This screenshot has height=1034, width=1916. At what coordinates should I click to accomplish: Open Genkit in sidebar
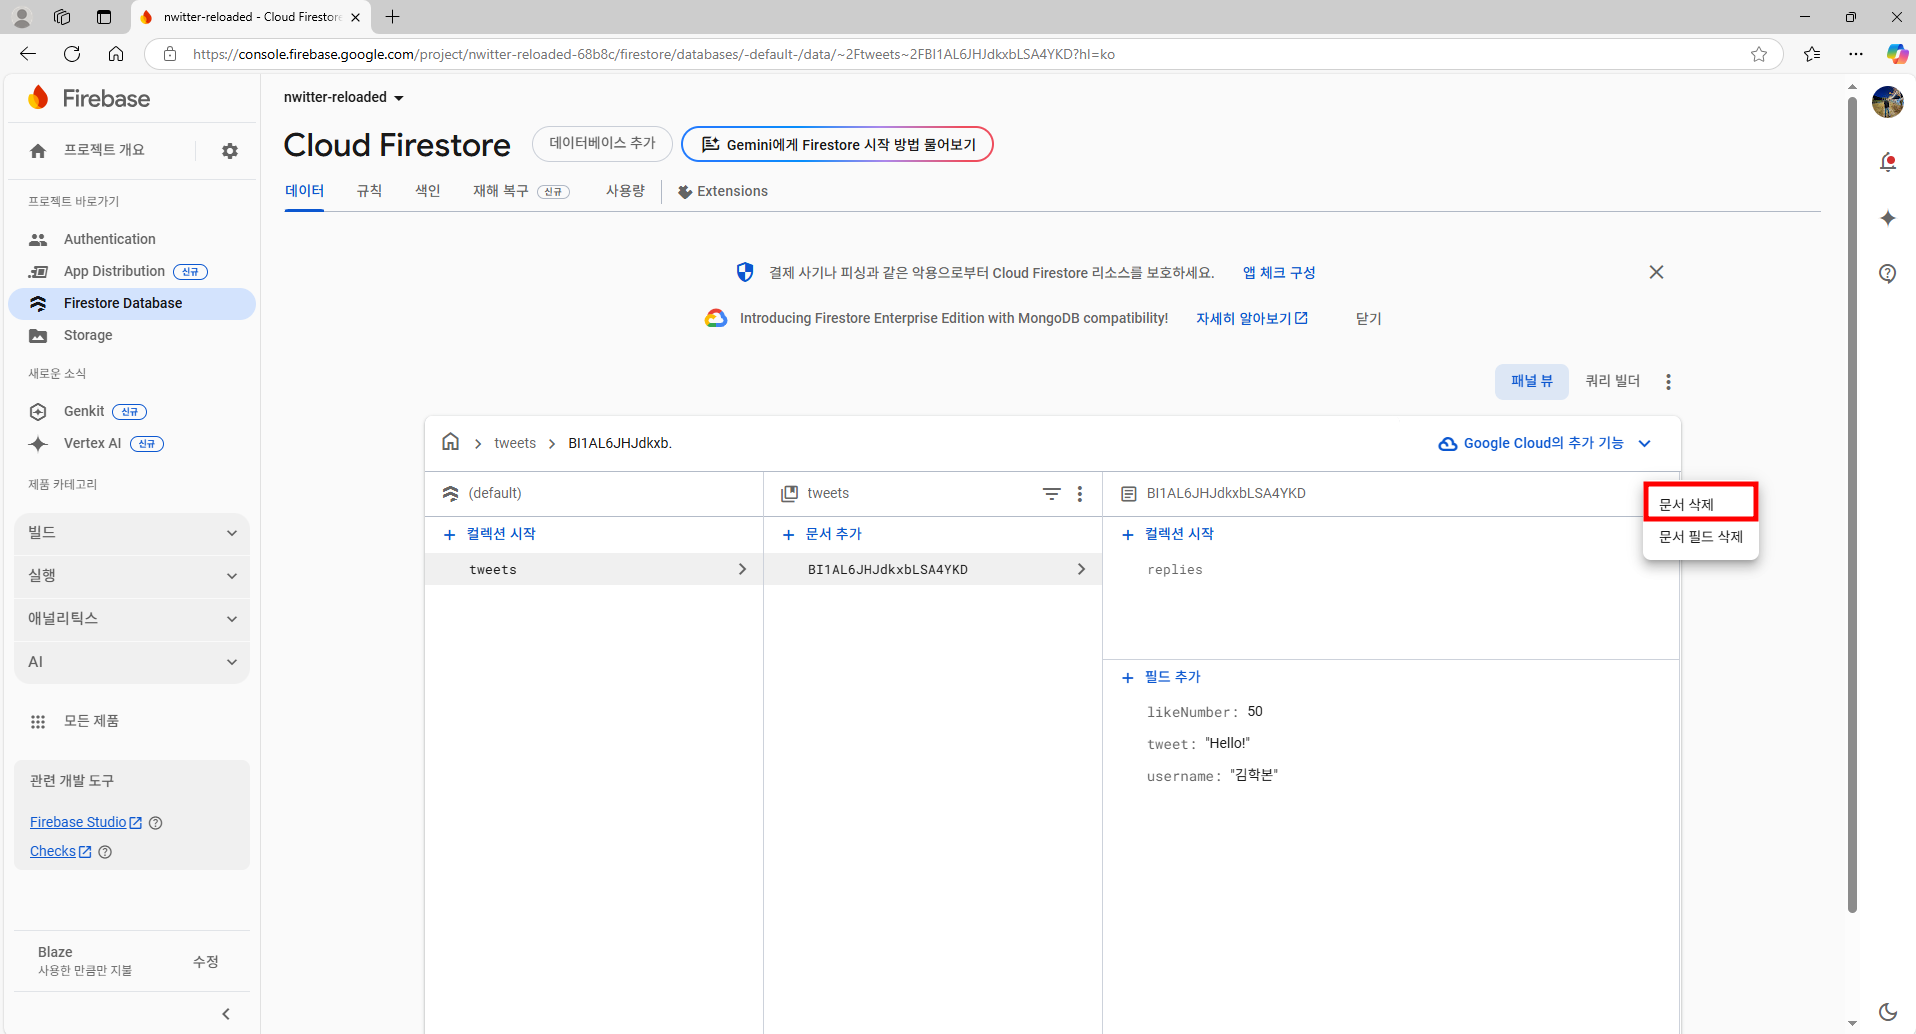pyautogui.click(x=84, y=411)
